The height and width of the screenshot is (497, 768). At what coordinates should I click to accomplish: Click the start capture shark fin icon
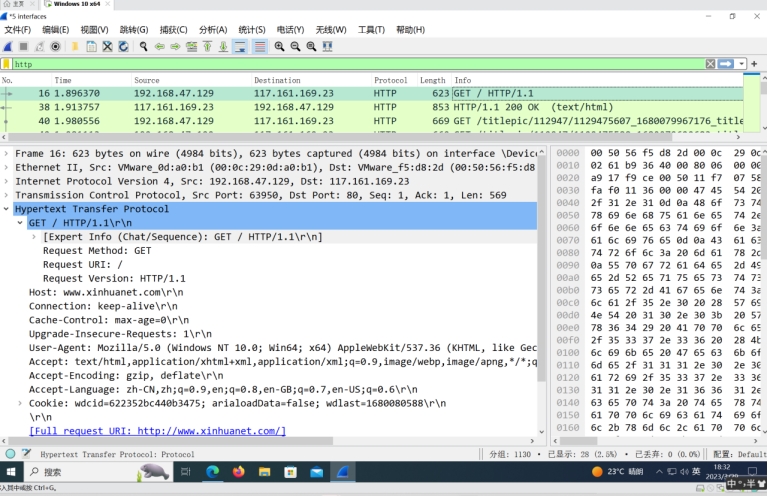(8, 46)
